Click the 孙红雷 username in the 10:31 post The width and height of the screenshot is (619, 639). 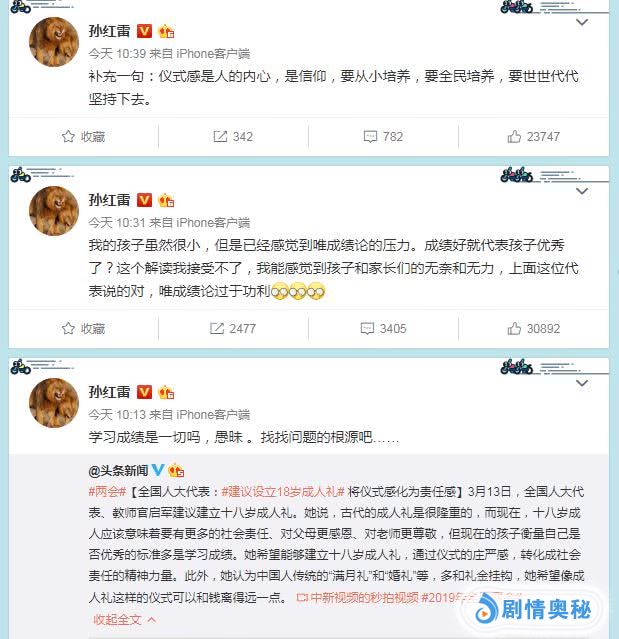[x=109, y=200]
